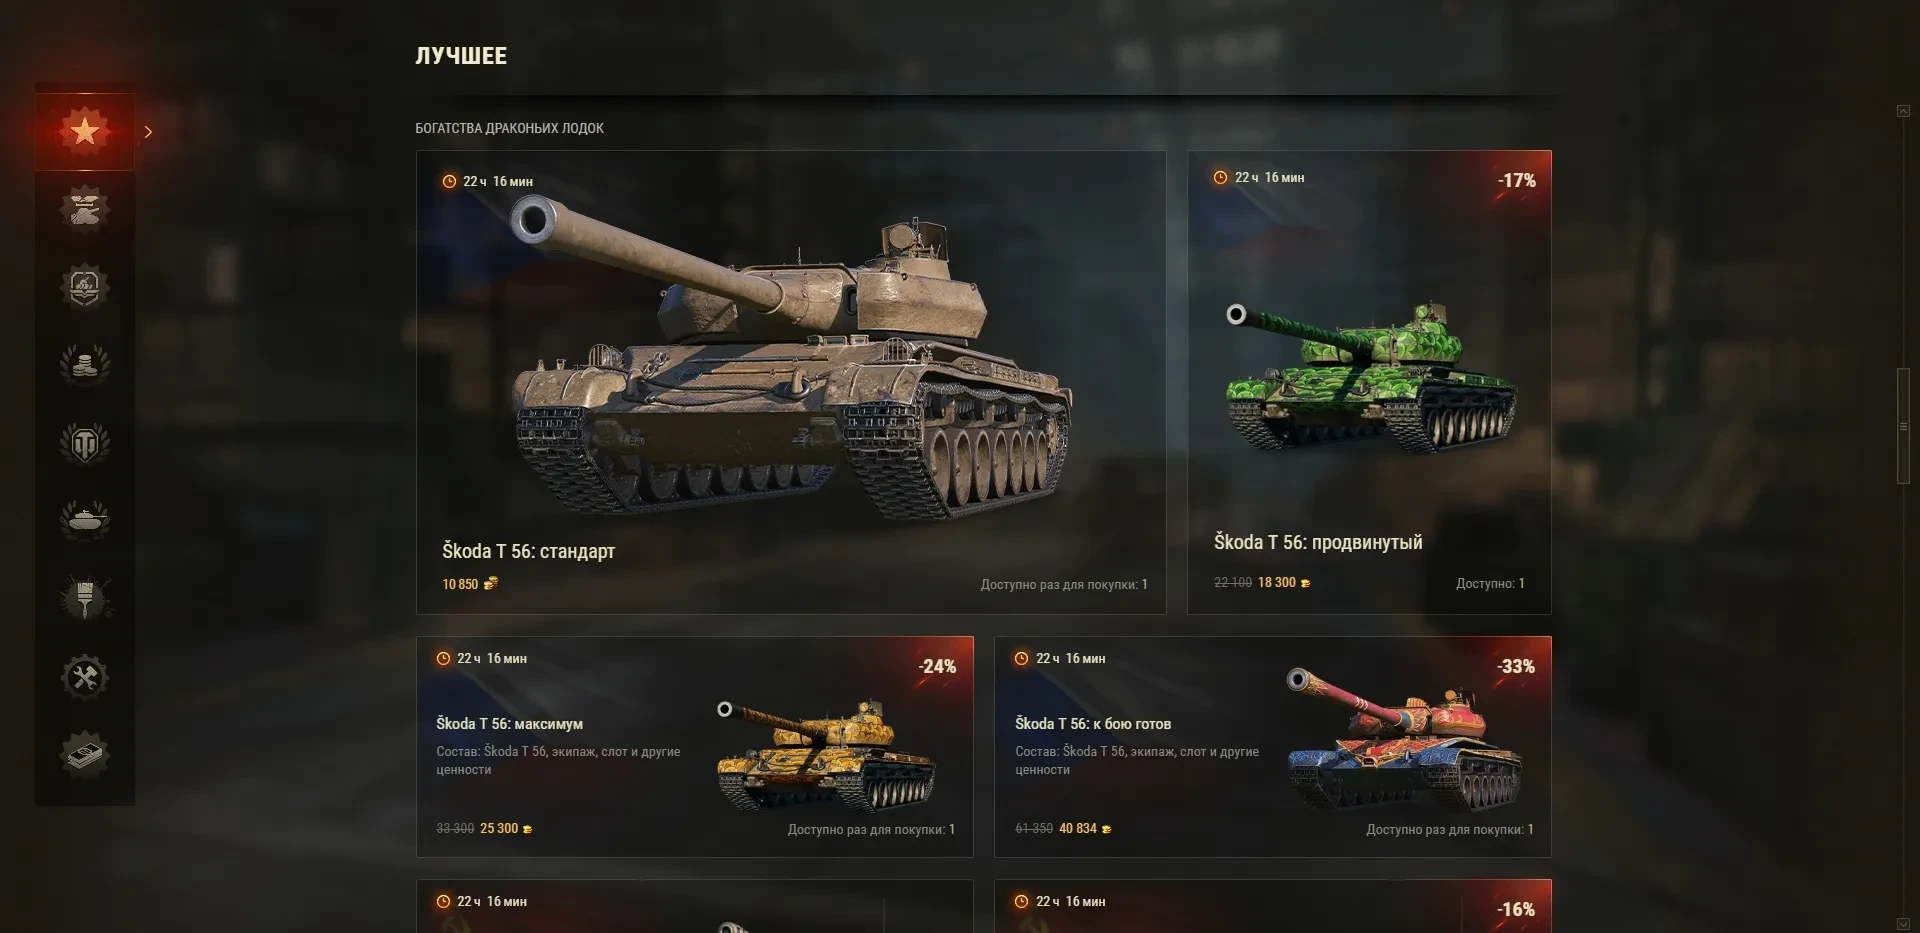Image resolution: width=1920 pixels, height=933 pixels.
Task: Open the WoT shield emblem category
Action: click(85, 443)
